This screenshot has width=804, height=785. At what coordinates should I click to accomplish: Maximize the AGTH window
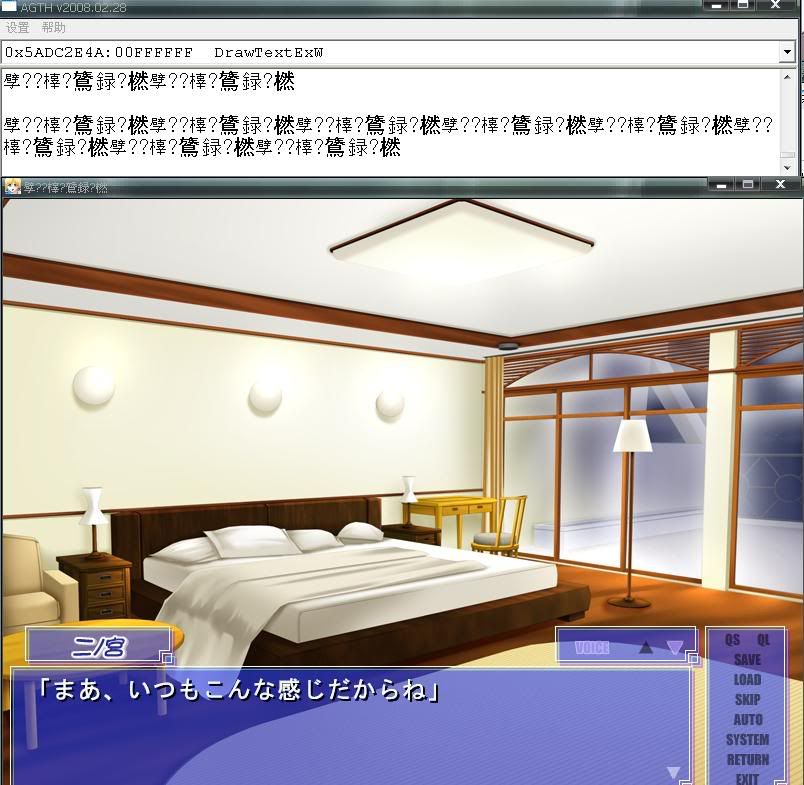click(x=743, y=5)
